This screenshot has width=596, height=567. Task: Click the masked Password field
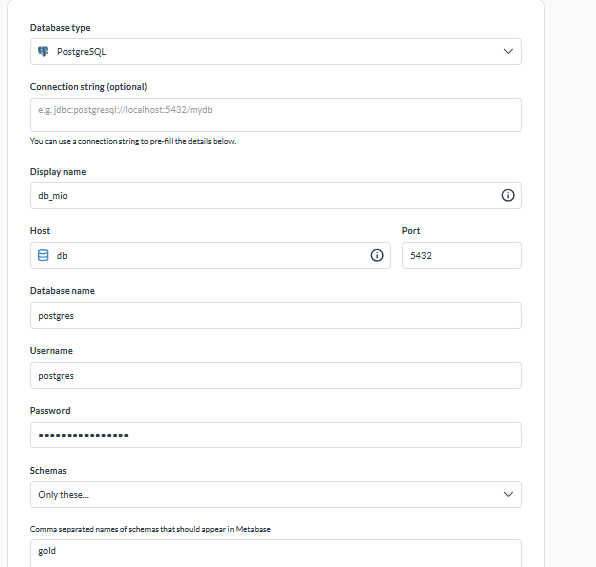(276, 435)
